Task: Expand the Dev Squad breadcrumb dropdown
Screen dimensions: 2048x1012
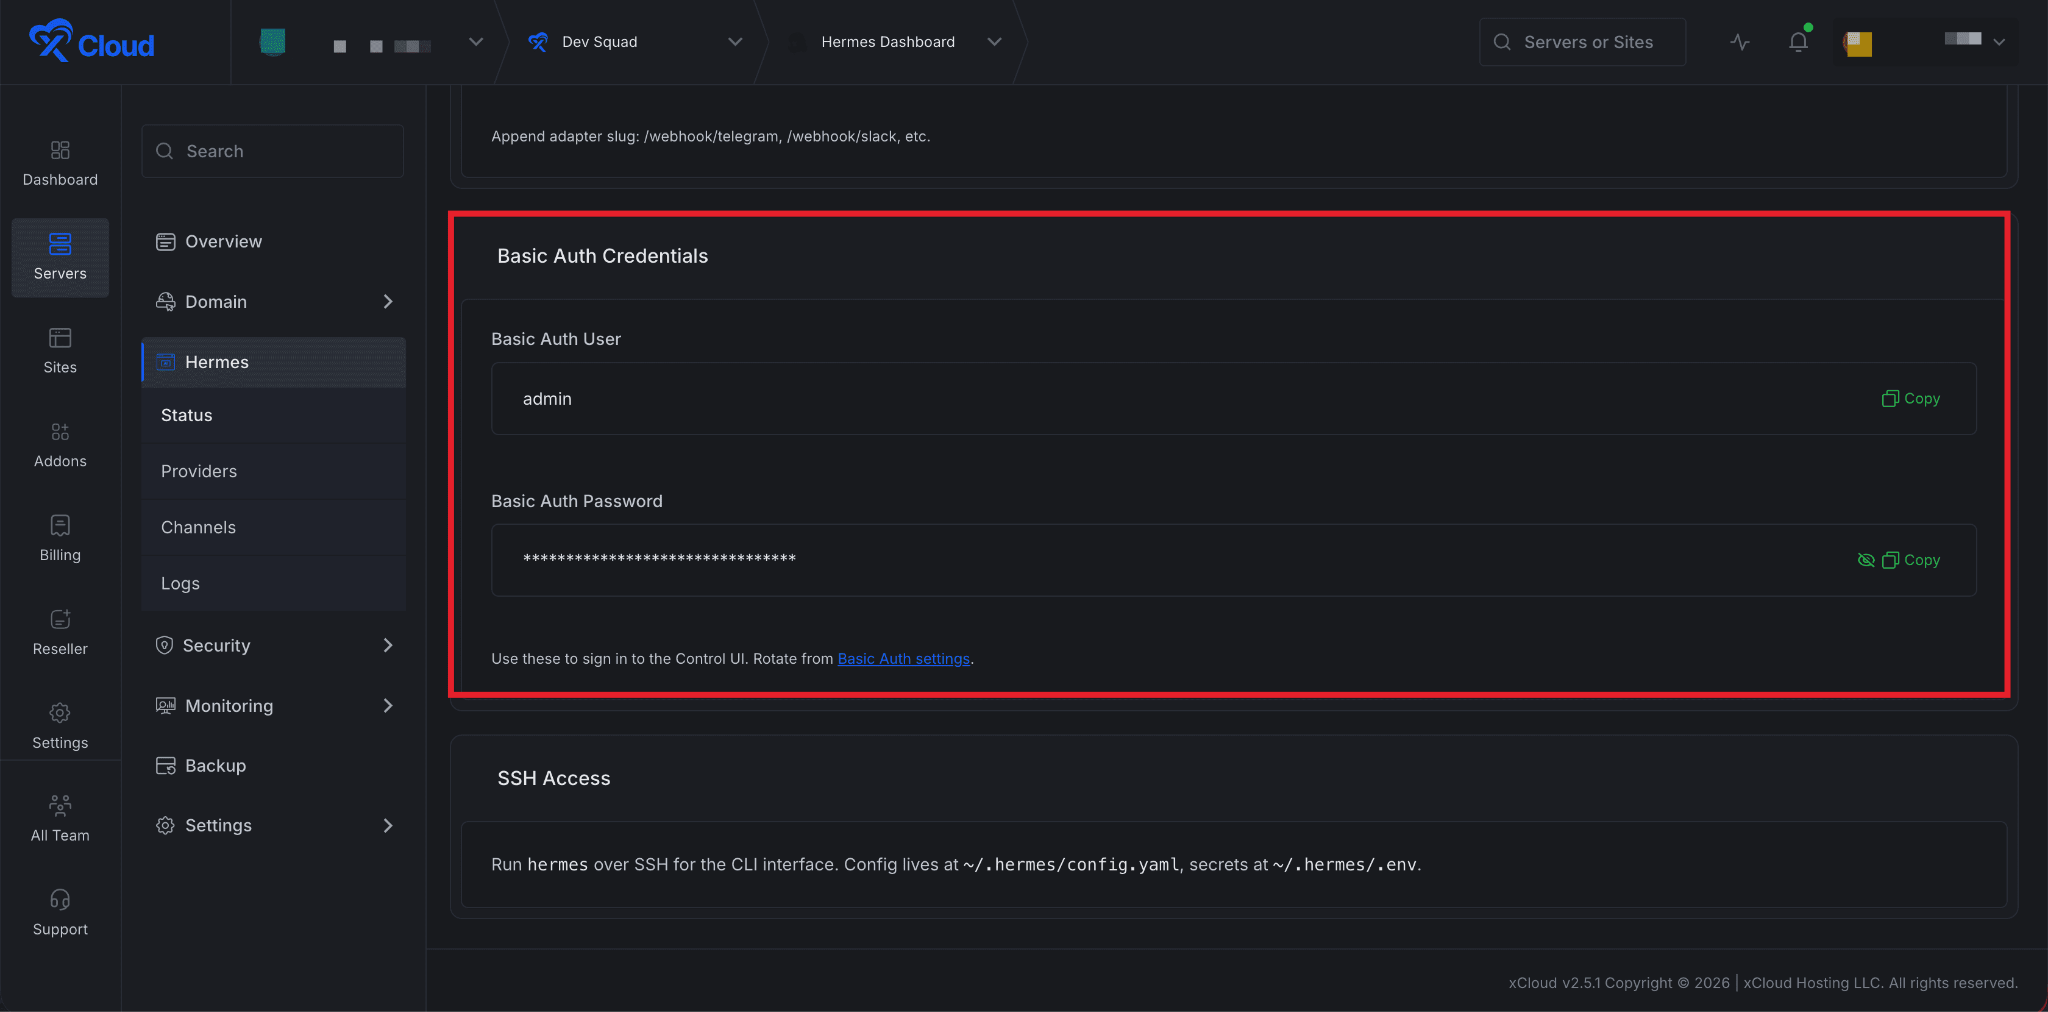Action: pyautogui.click(x=735, y=42)
